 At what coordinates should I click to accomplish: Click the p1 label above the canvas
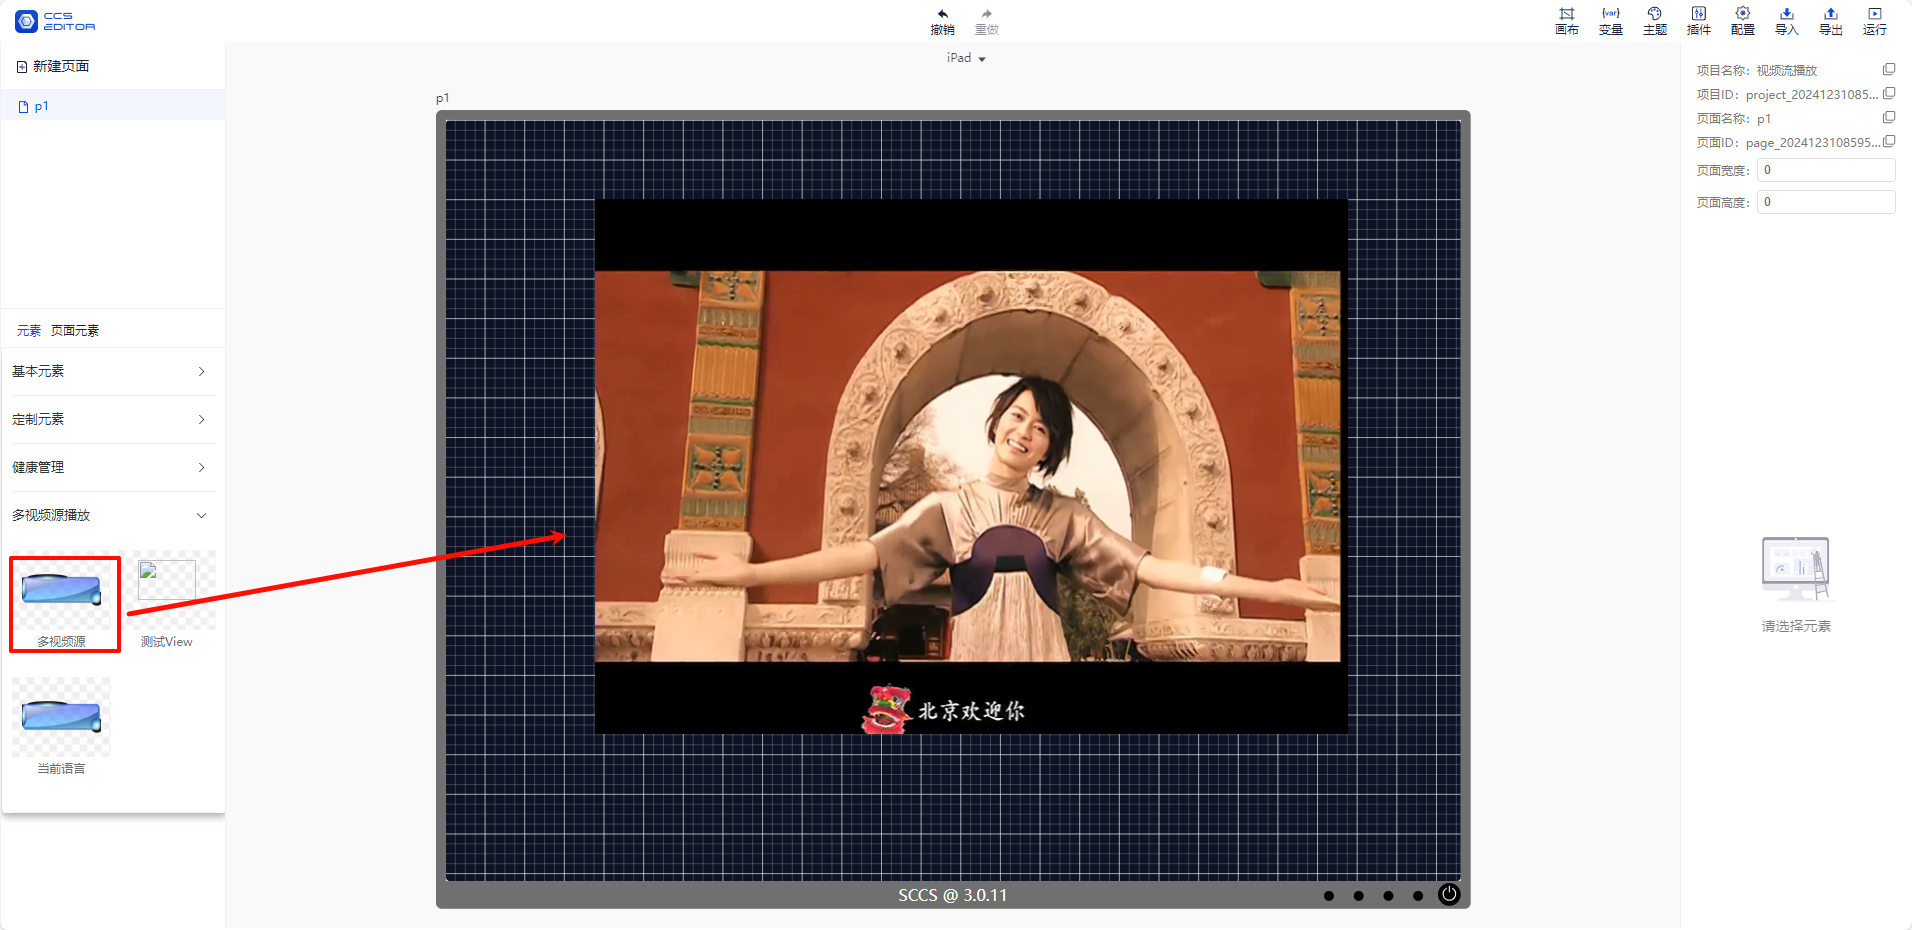[442, 98]
